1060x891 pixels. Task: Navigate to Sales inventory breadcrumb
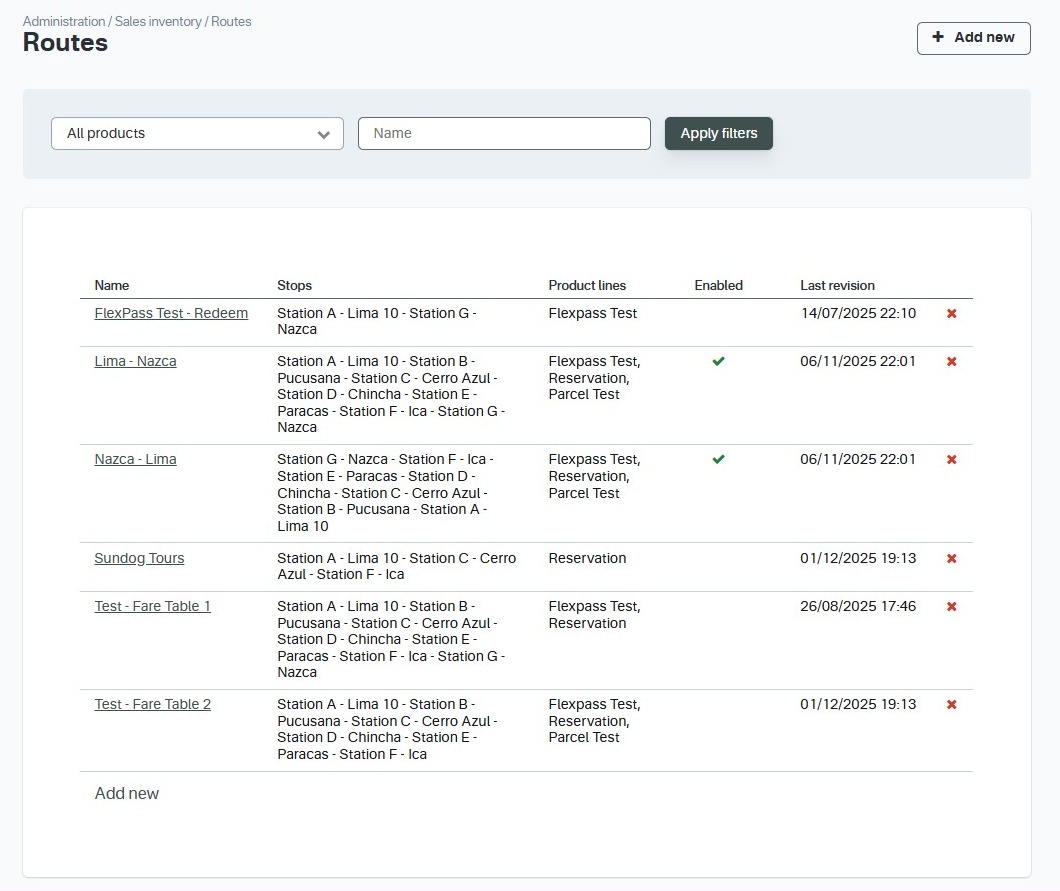pyautogui.click(x=158, y=22)
